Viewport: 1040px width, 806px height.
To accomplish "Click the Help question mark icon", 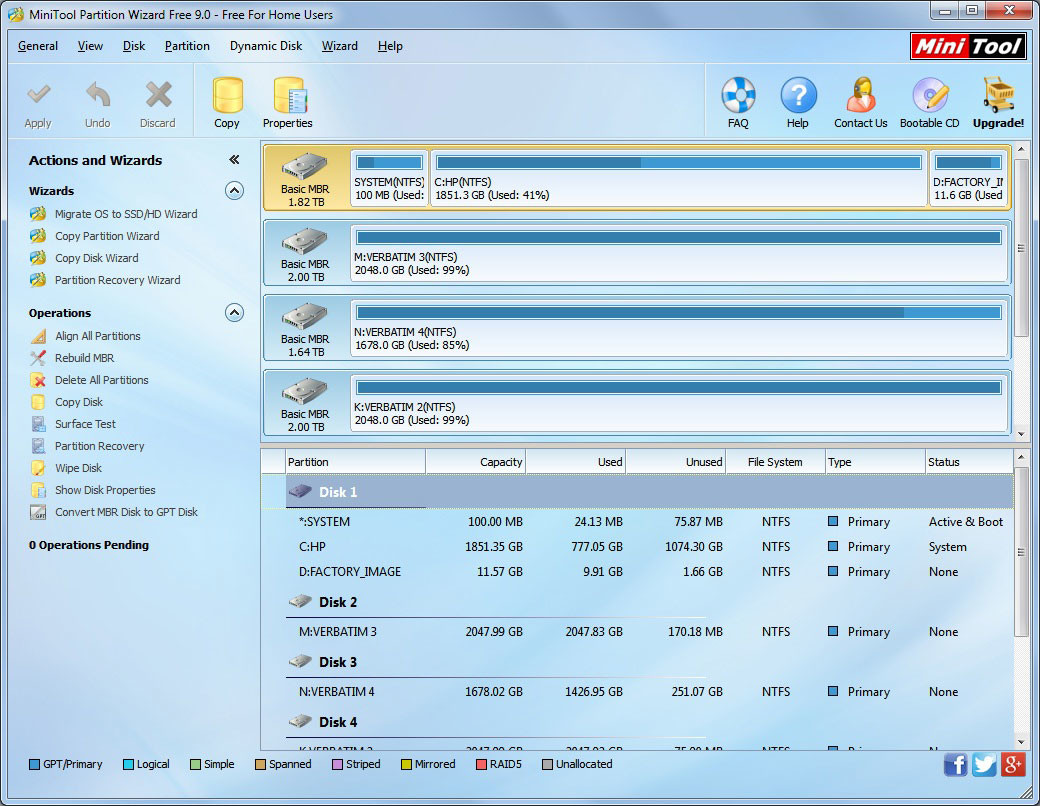I will (x=798, y=102).
